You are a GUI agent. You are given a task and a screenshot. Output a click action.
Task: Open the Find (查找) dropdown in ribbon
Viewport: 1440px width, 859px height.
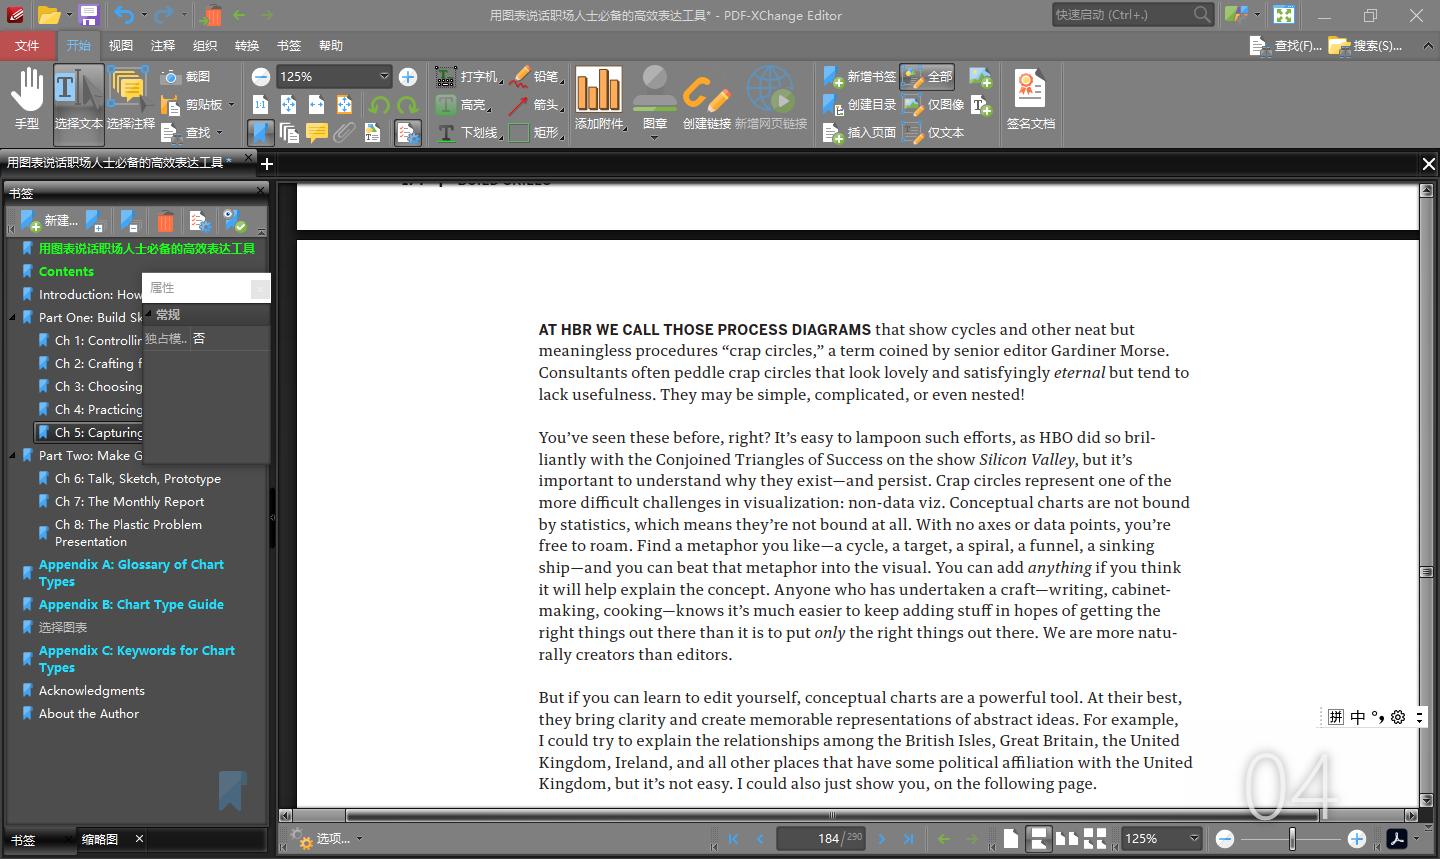pyautogui.click(x=219, y=133)
